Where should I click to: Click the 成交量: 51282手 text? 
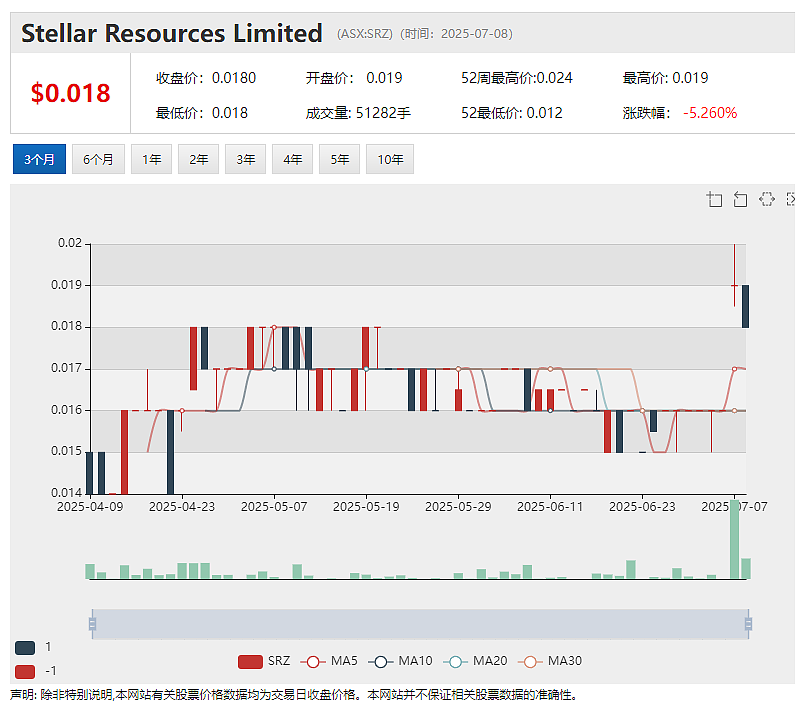358,113
